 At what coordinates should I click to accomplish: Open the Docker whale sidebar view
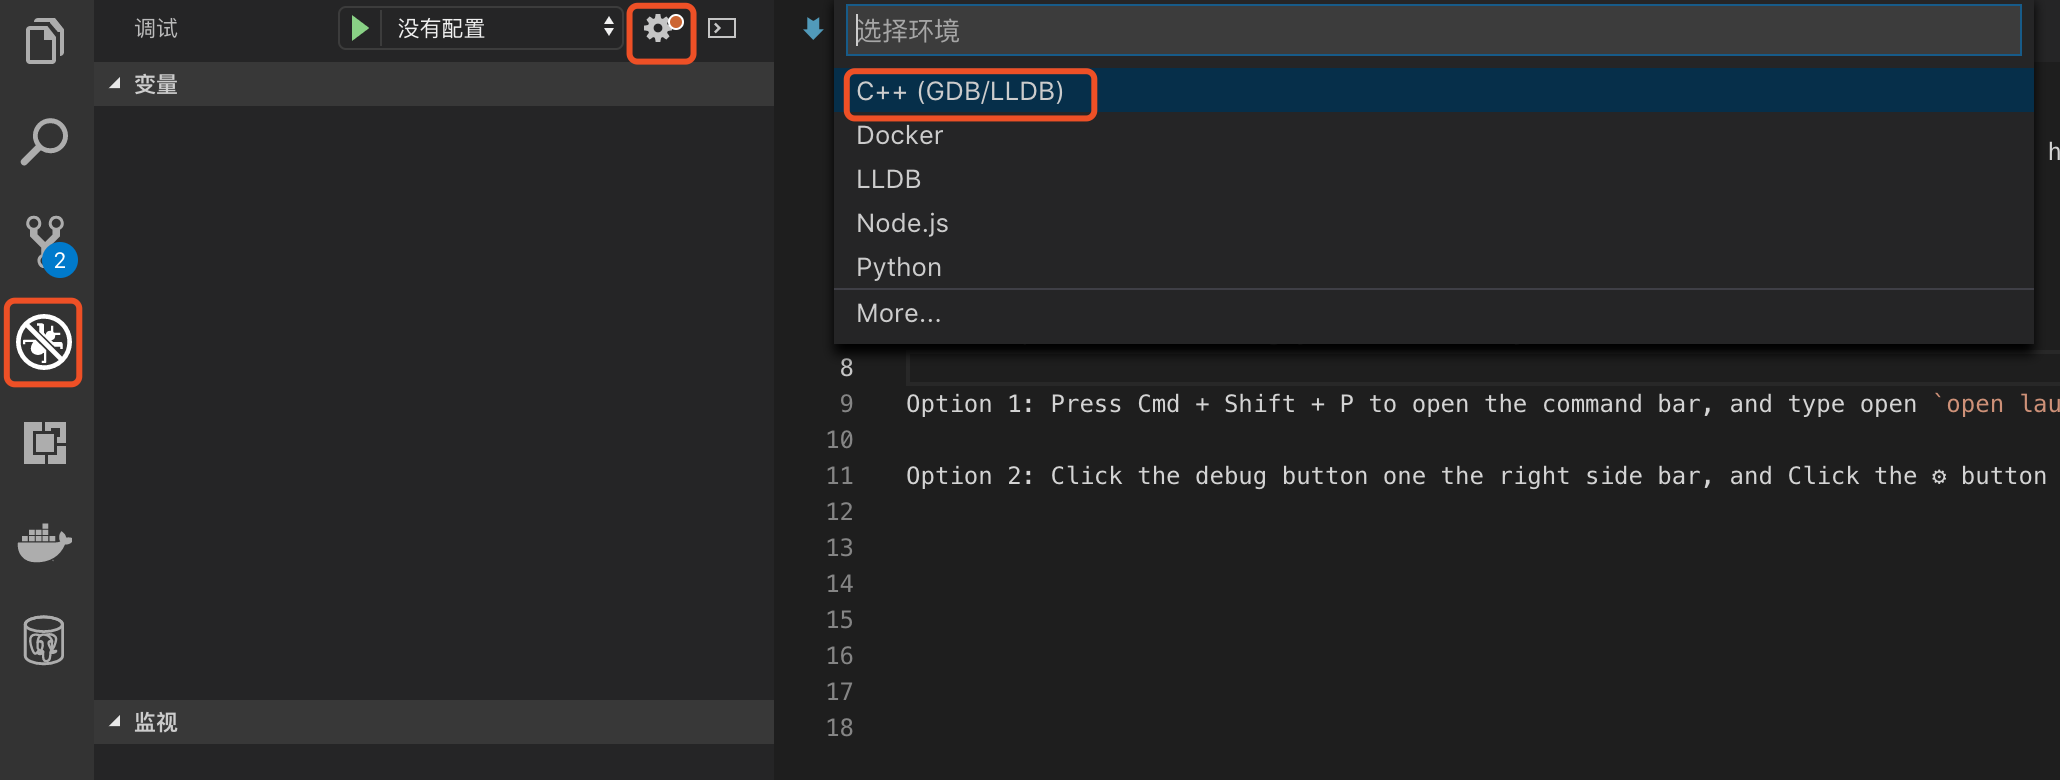coord(45,542)
